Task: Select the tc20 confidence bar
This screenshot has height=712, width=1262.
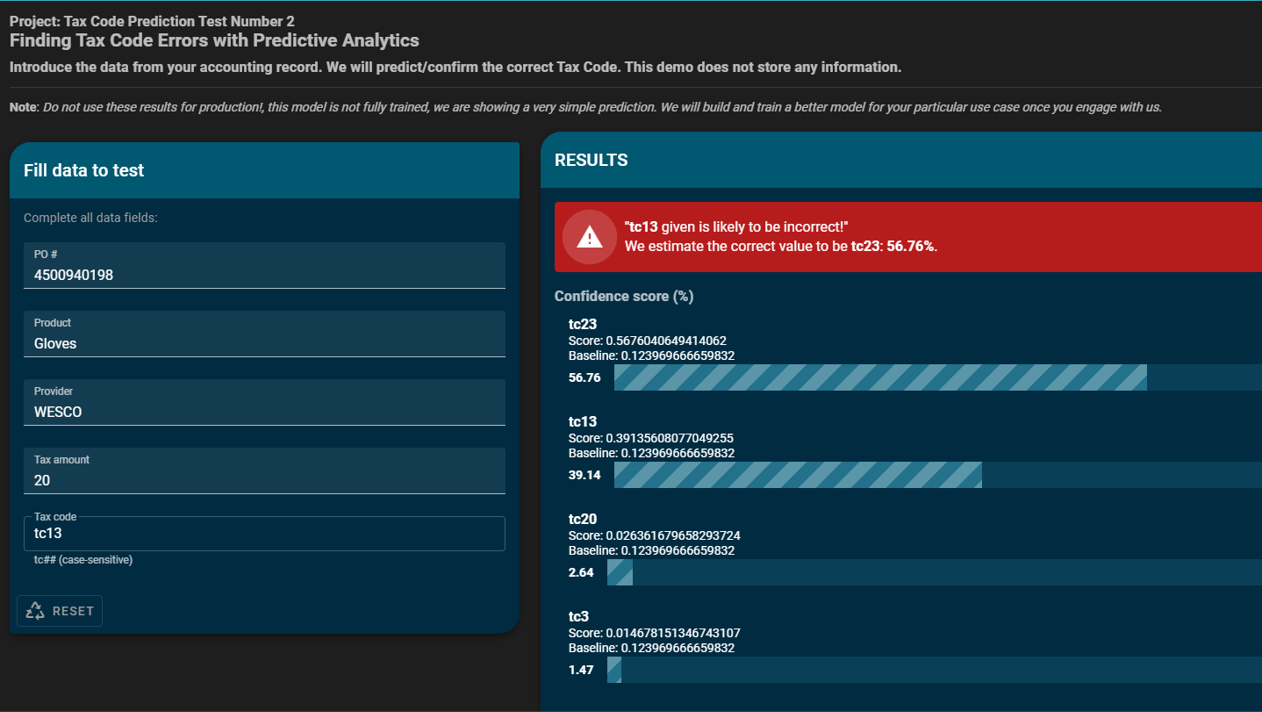Action: tap(620, 572)
